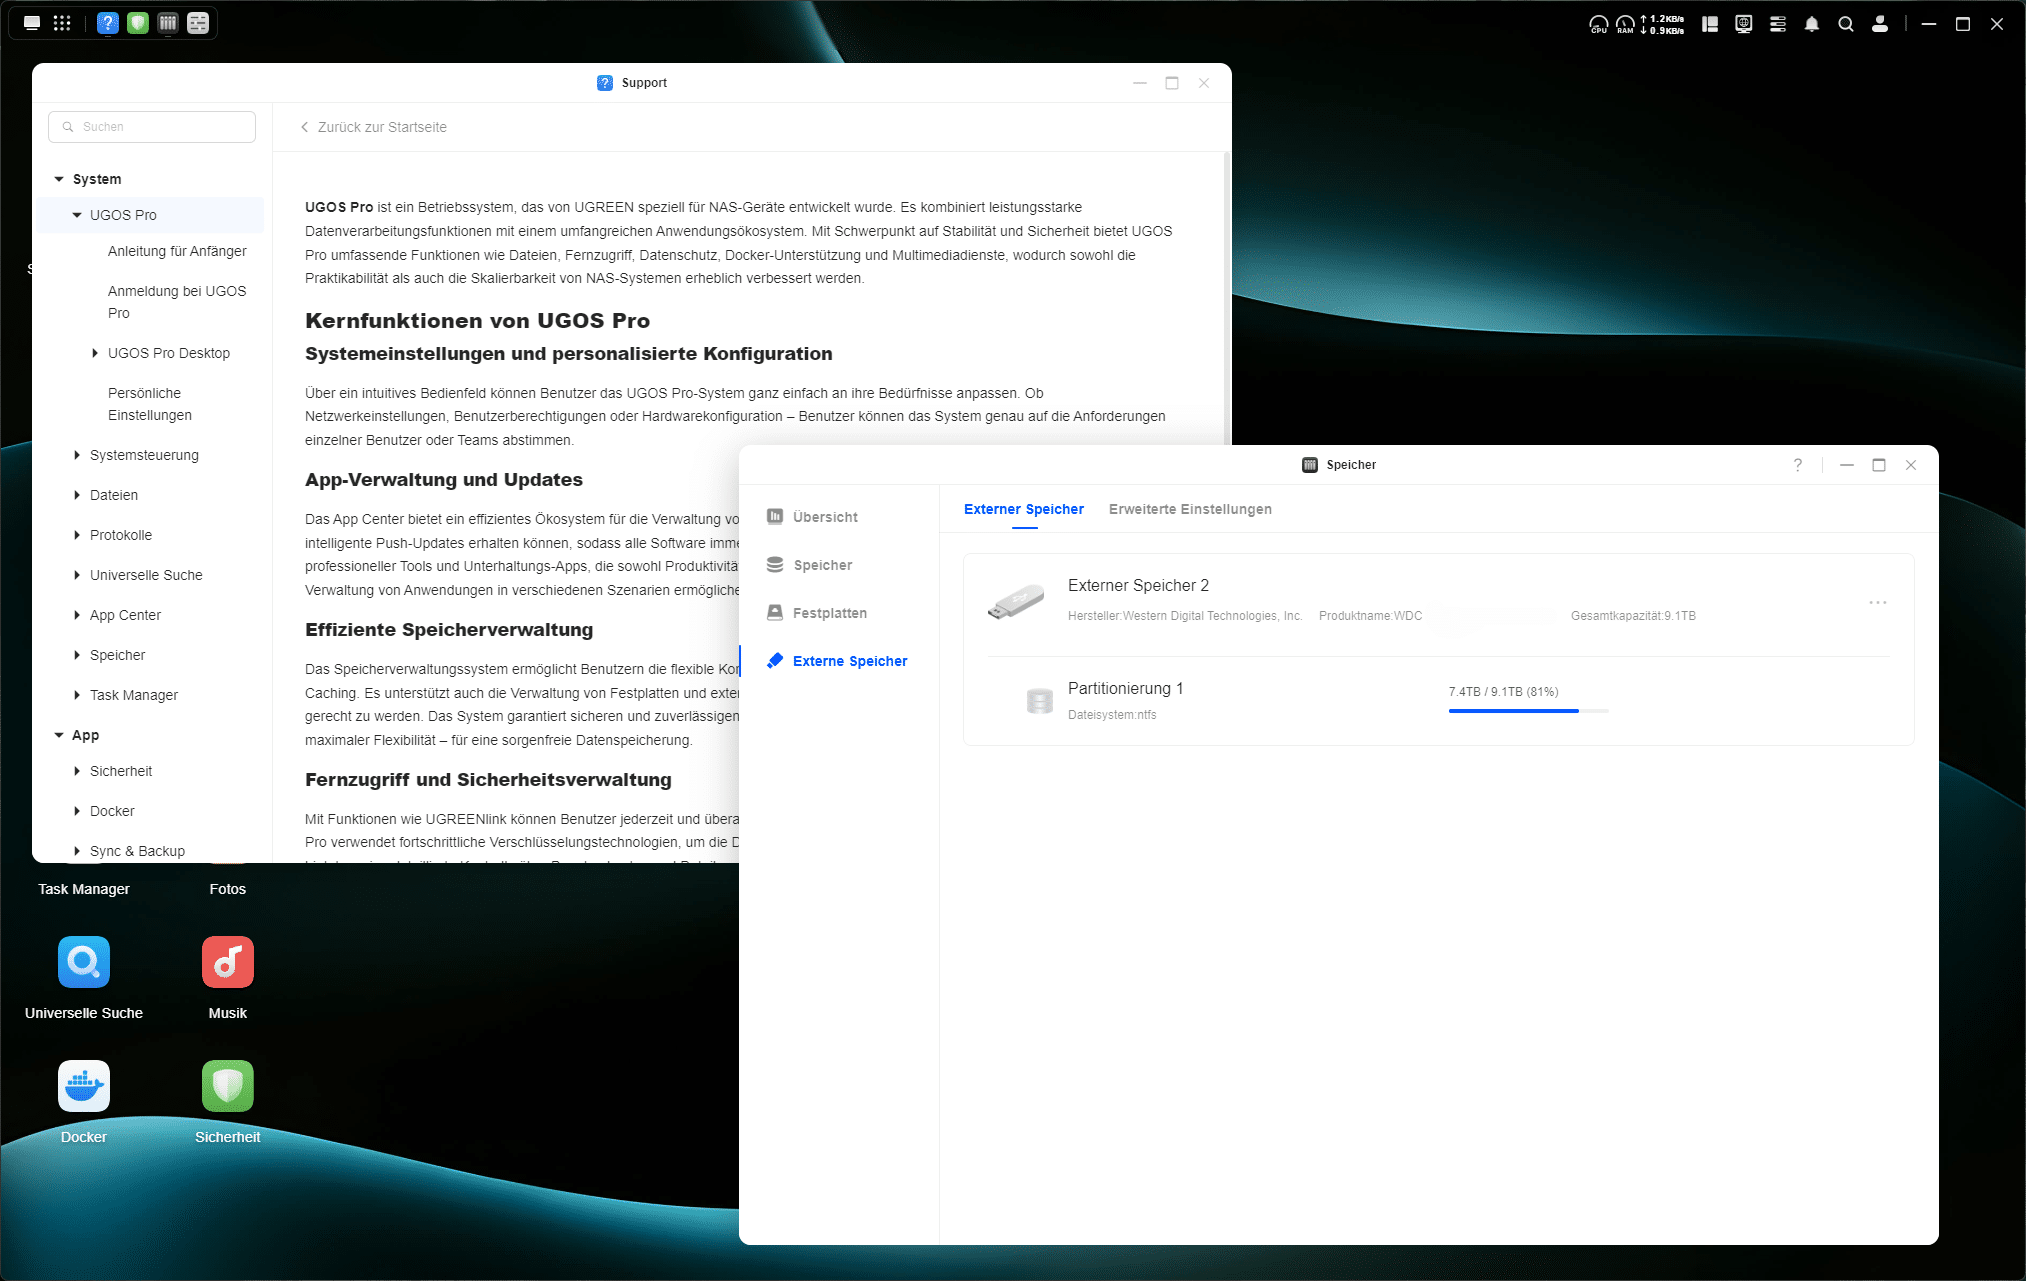Click the notification bell icon

pos(1811,24)
